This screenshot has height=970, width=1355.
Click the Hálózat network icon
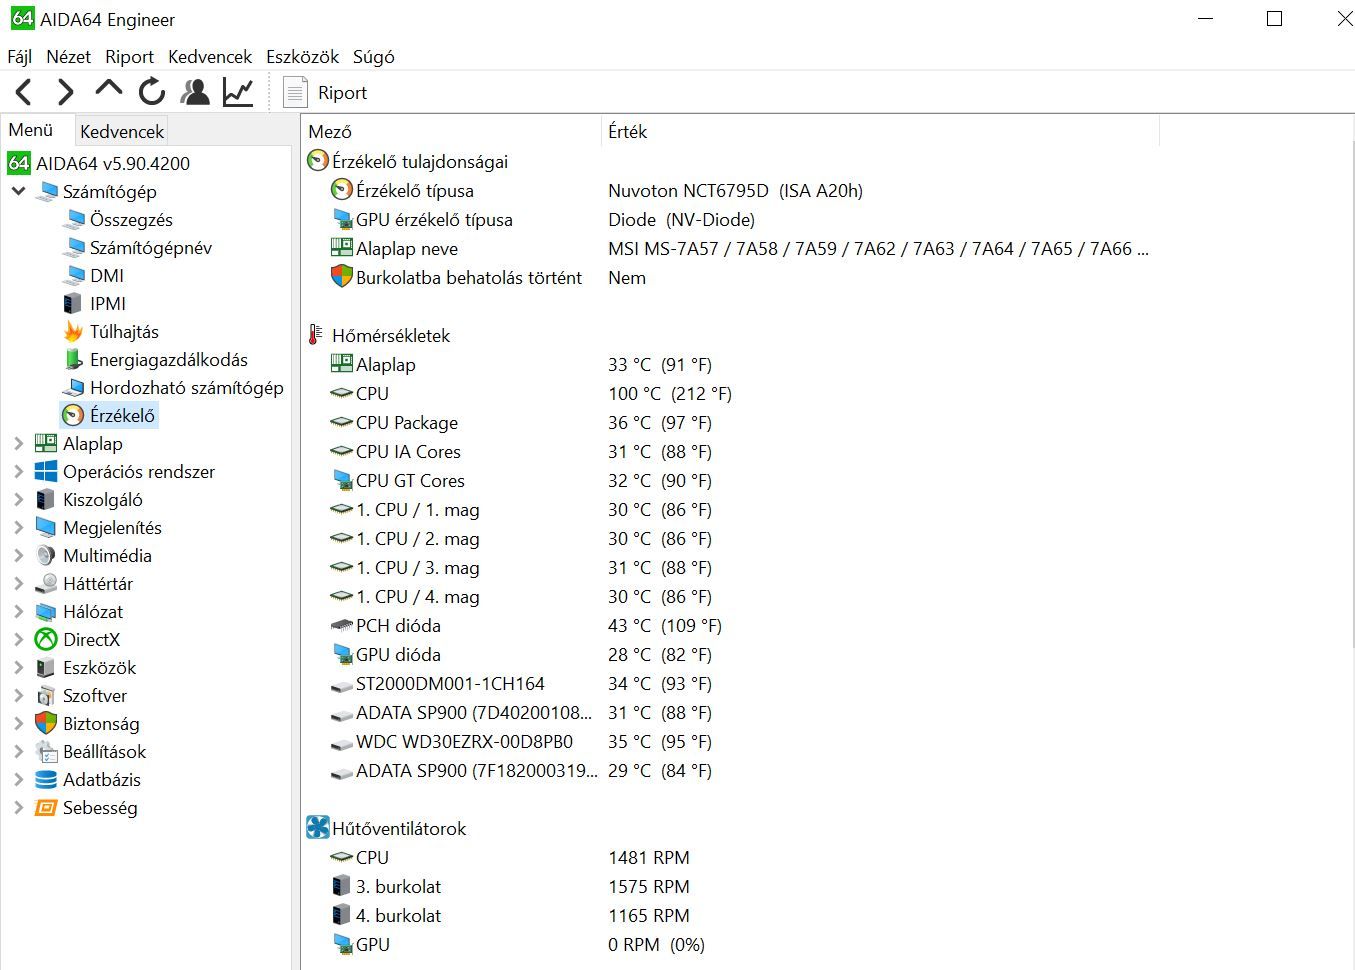46,611
